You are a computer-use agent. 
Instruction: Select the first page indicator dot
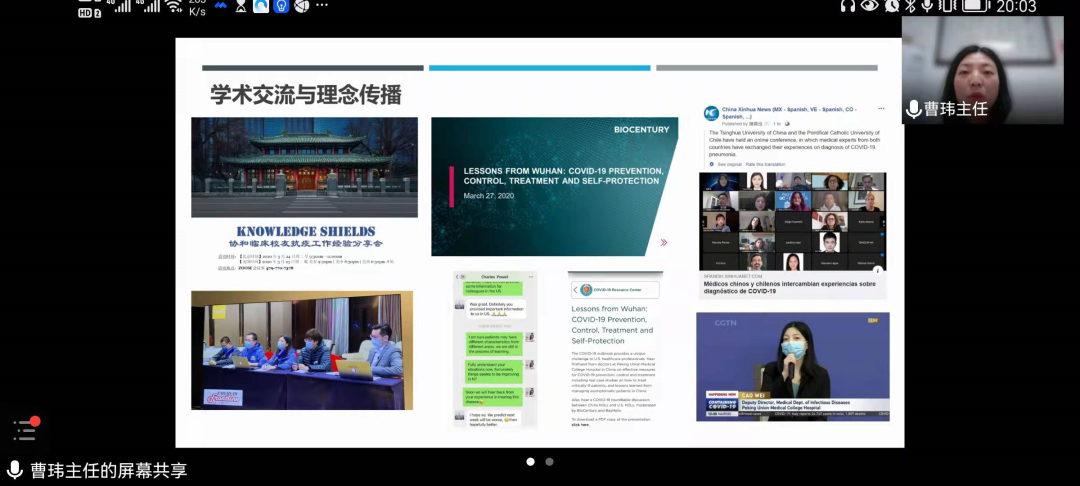tap(530, 462)
